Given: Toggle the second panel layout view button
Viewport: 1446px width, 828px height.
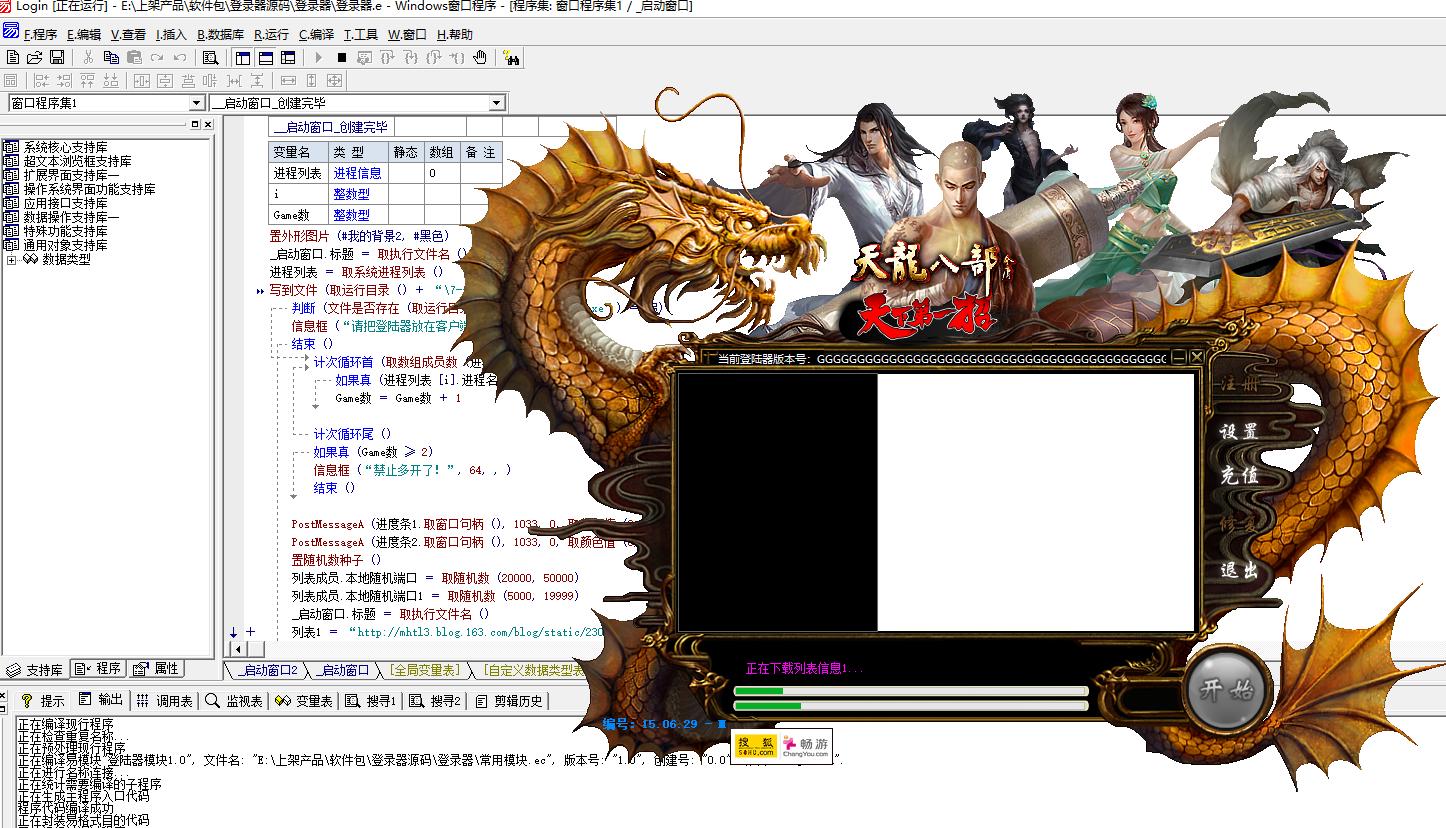Looking at the screenshot, I should (x=266, y=58).
